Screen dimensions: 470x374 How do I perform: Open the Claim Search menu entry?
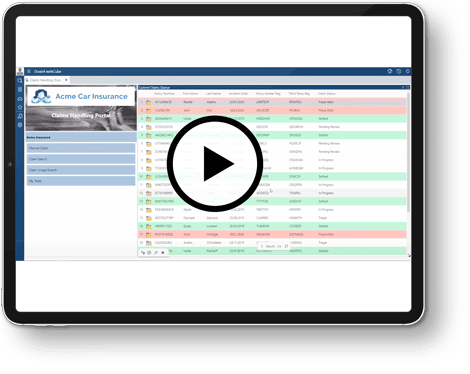click(x=81, y=159)
